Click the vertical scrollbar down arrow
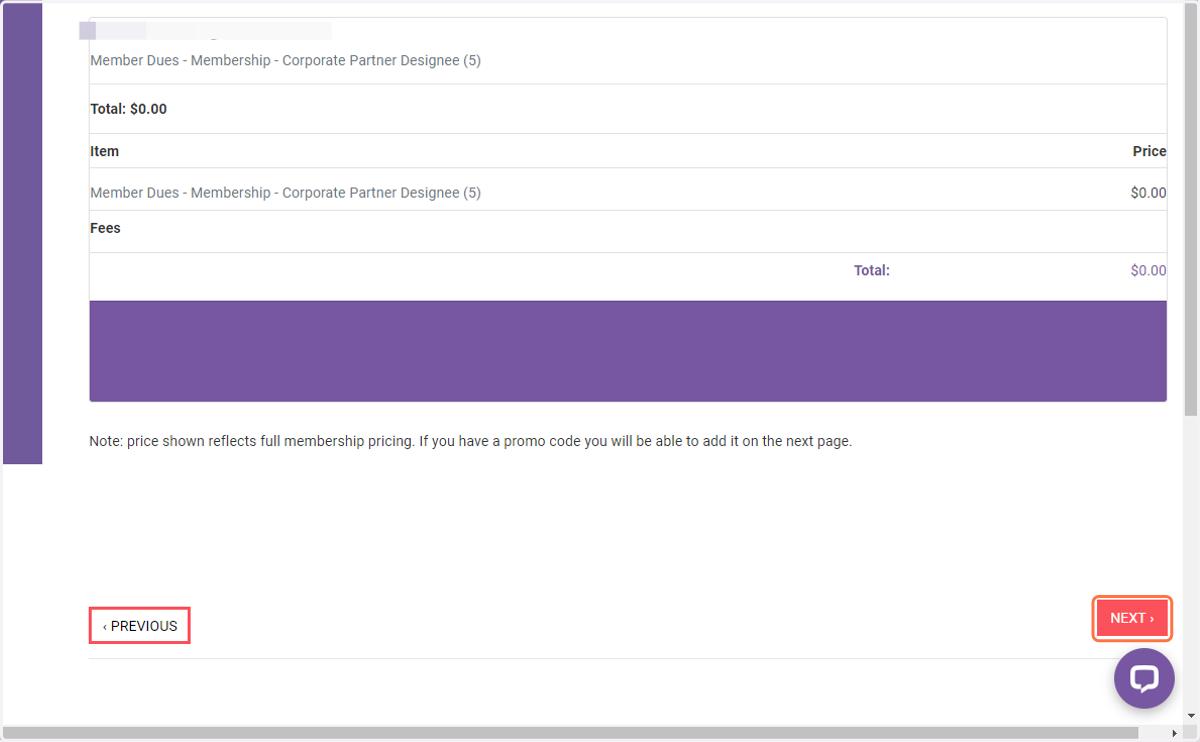The width and height of the screenshot is (1200, 742). 1190,716
